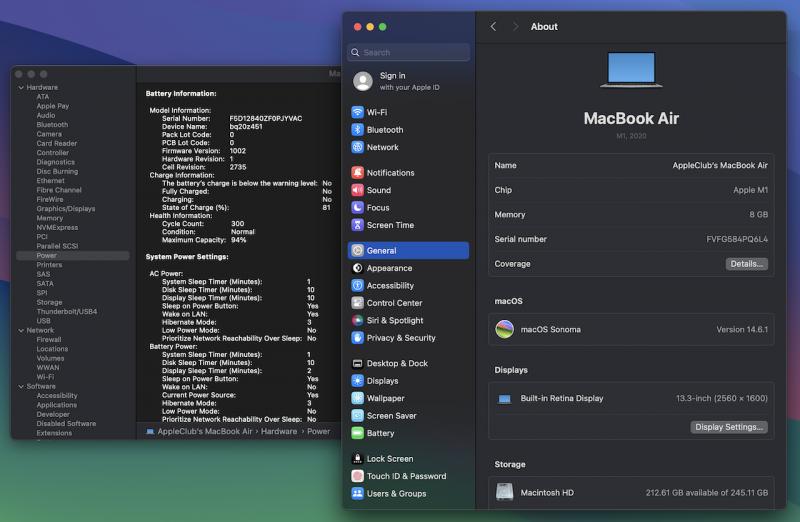Collapse the Software tree in System Information
The height and width of the screenshot is (522, 800).
(21, 387)
